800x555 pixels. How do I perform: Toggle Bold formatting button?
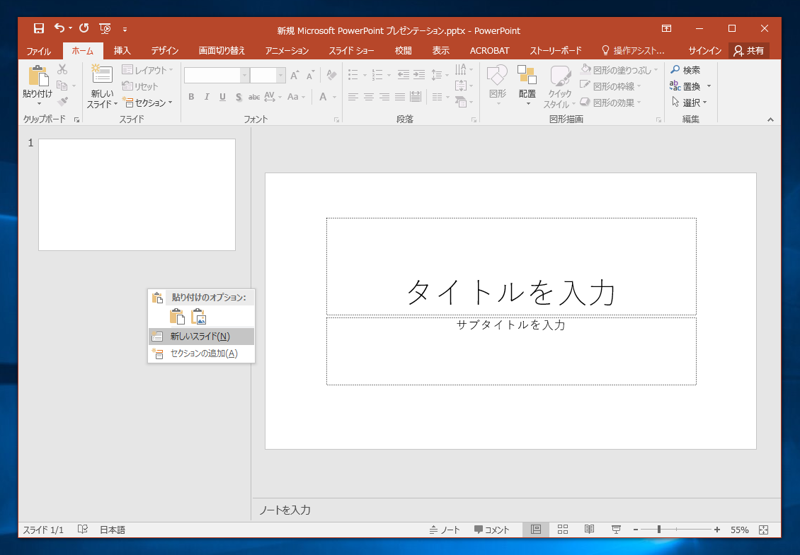(192, 97)
